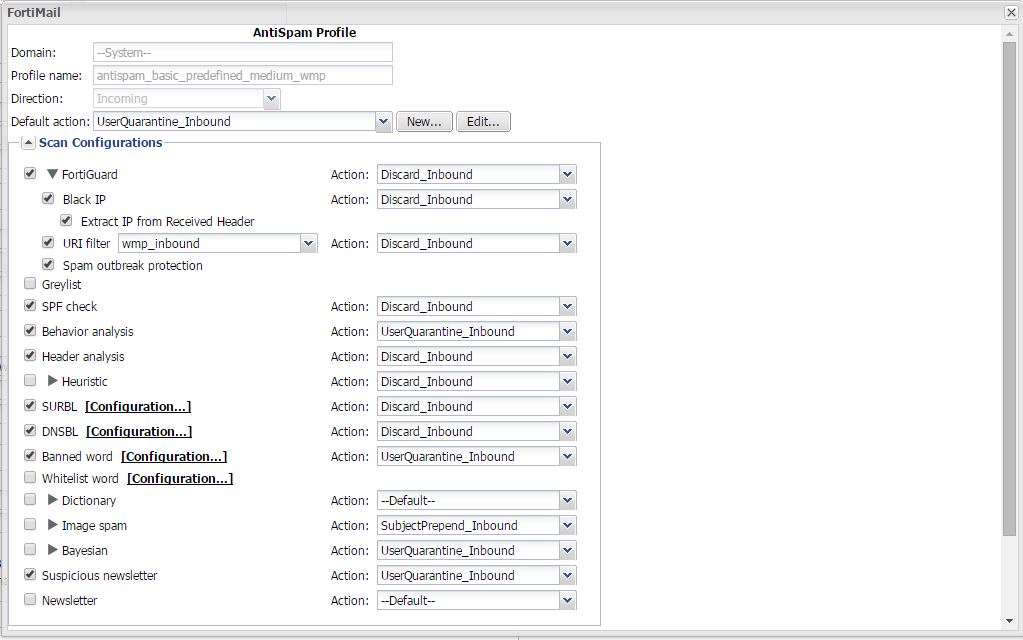Image resolution: width=1023 pixels, height=640 pixels.
Task: Enable the Greylist checkbox
Action: [30, 283]
